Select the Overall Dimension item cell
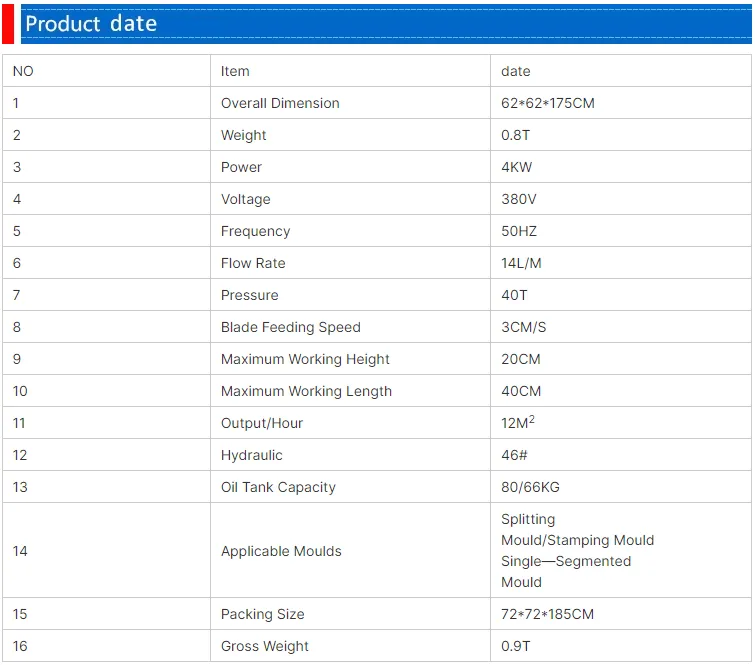755x665 pixels. point(350,103)
